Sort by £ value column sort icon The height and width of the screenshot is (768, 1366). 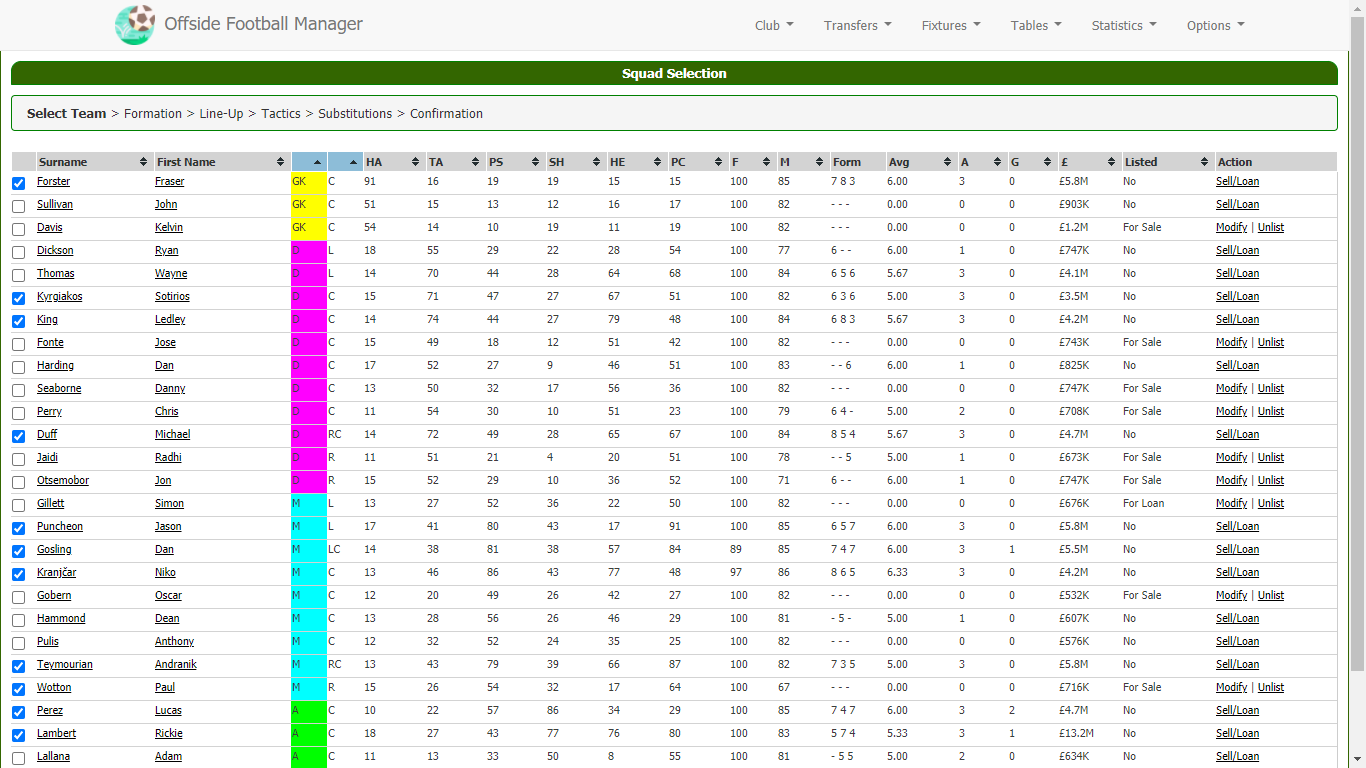coord(1110,162)
